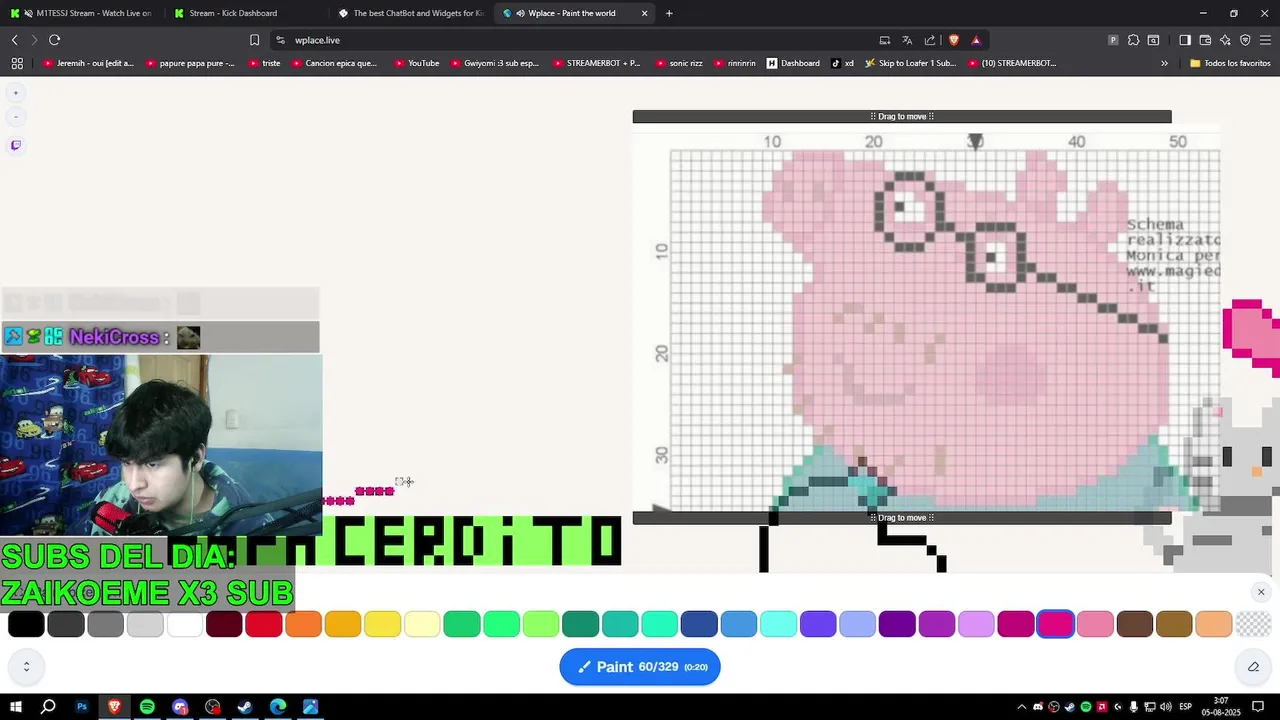The image size is (1280, 720).
Task: Open the Dashboard bookmark
Action: coord(794,63)
